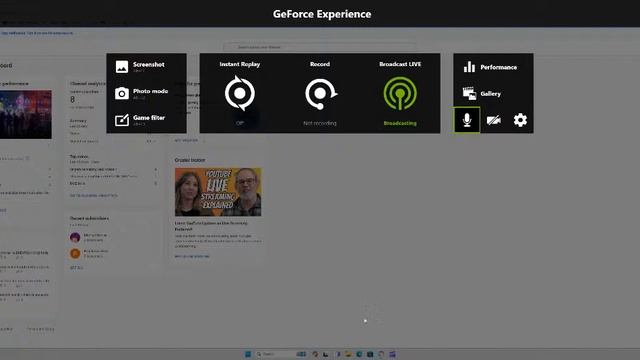Click the link below Top videos list
The image size is (640, 360).
pos(93,196)
